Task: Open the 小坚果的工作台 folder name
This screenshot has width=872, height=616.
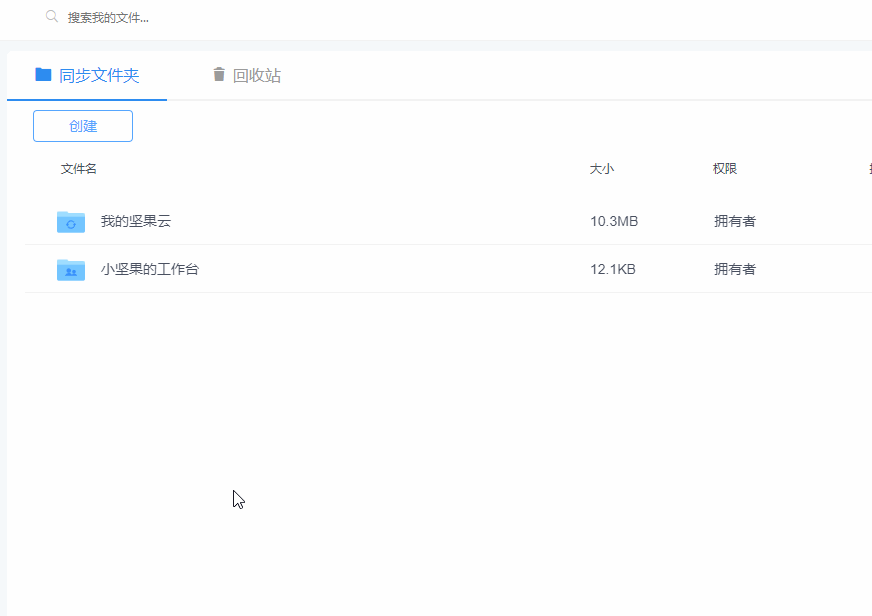Action: [150, 269]
